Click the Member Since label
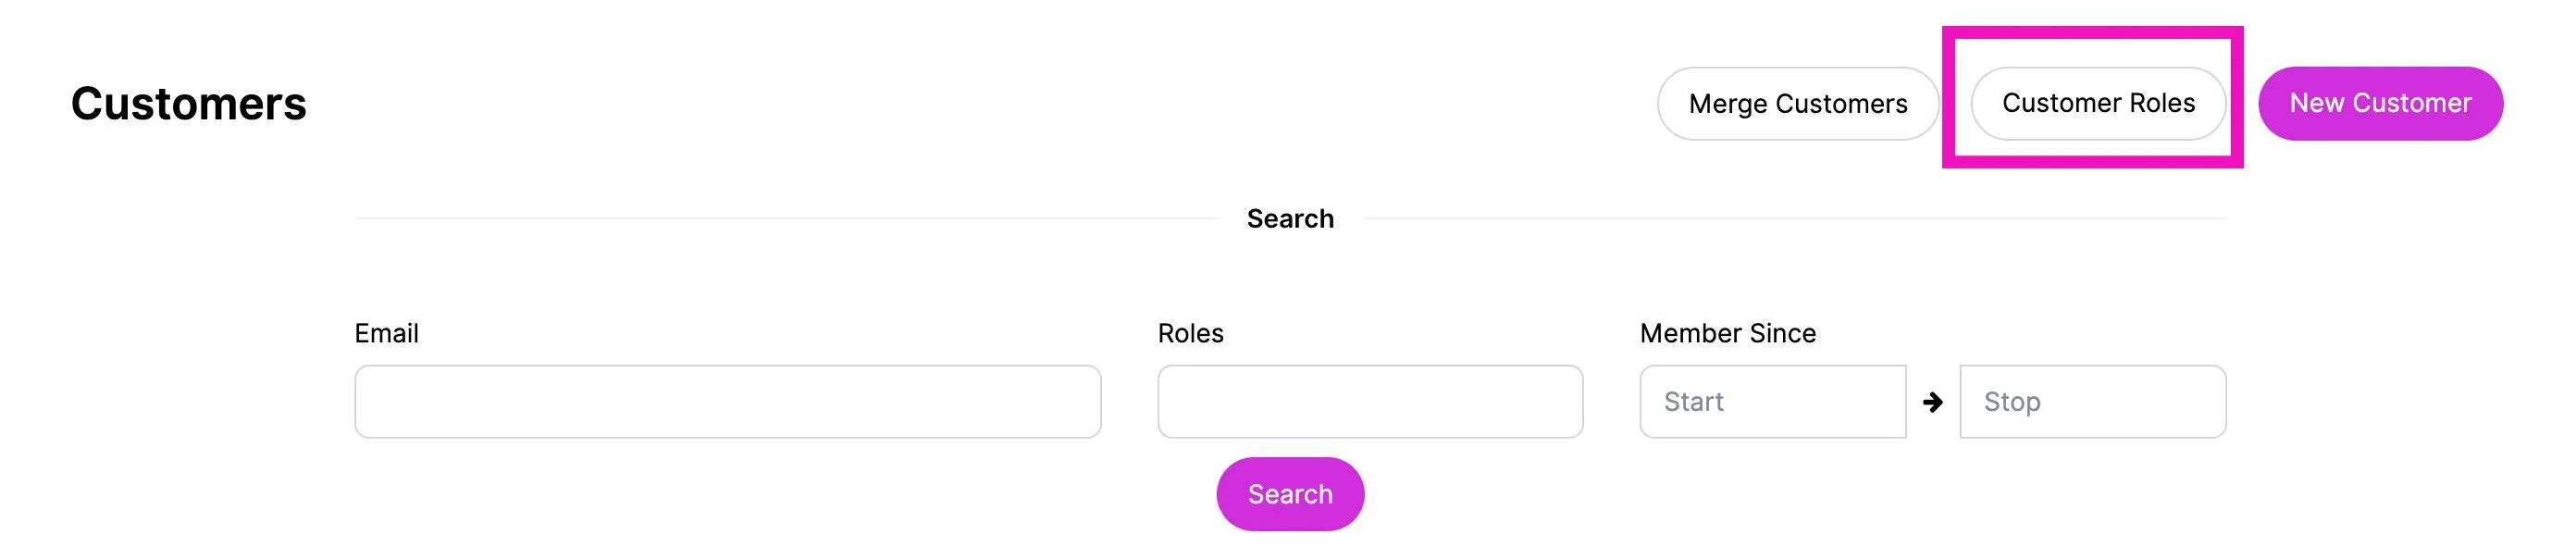The image size is (2576, 546). click(x=1727, y=333)
